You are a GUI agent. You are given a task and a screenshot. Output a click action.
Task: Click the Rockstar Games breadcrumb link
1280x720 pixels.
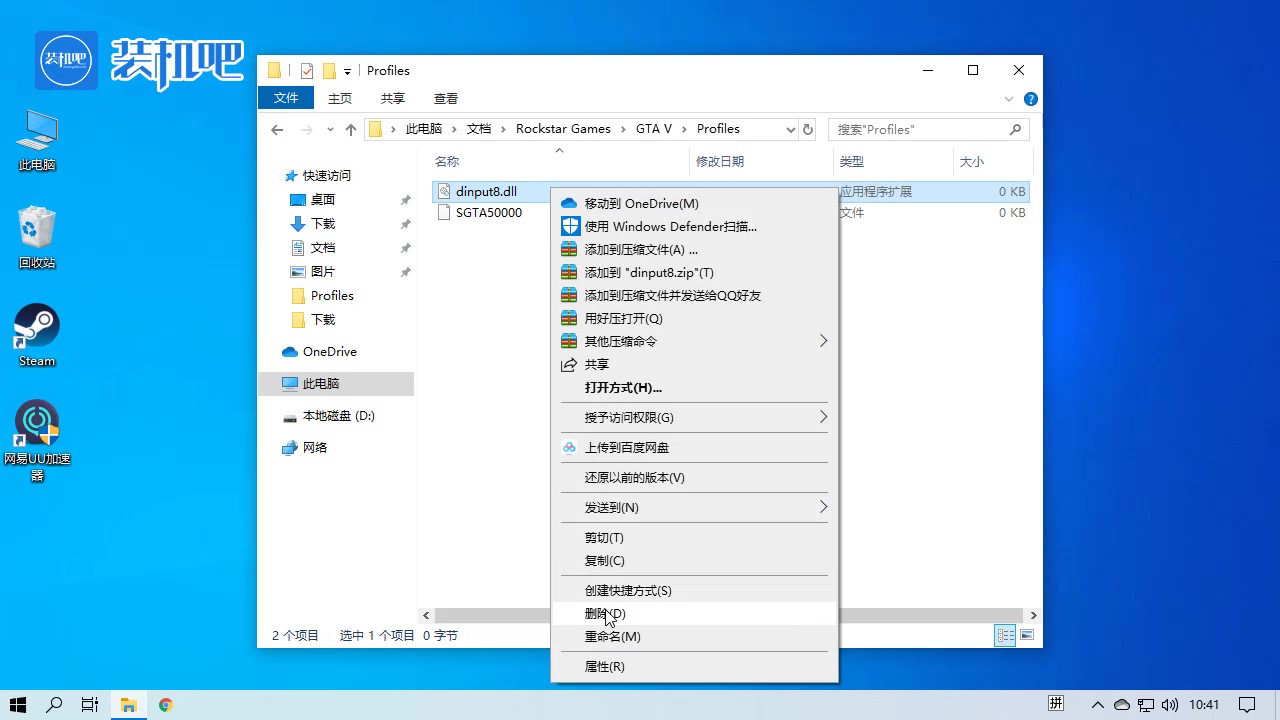[563, 129]
